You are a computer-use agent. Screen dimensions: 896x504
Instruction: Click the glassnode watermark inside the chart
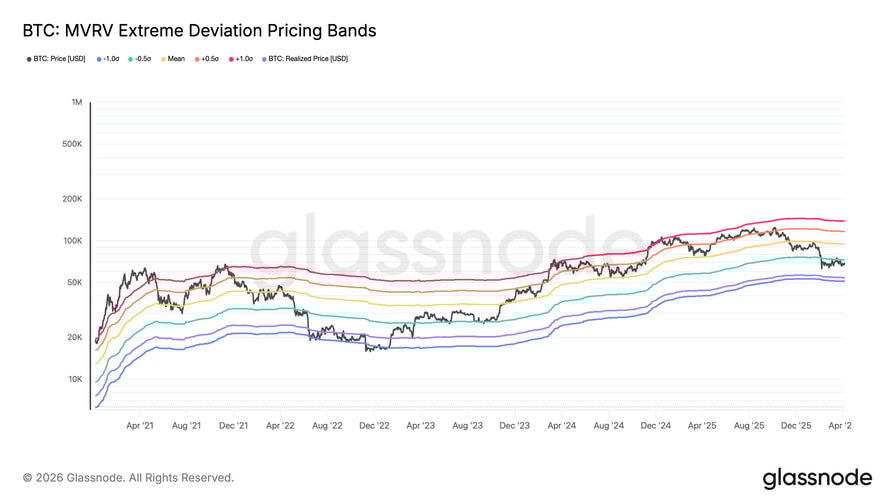point(447,248)
